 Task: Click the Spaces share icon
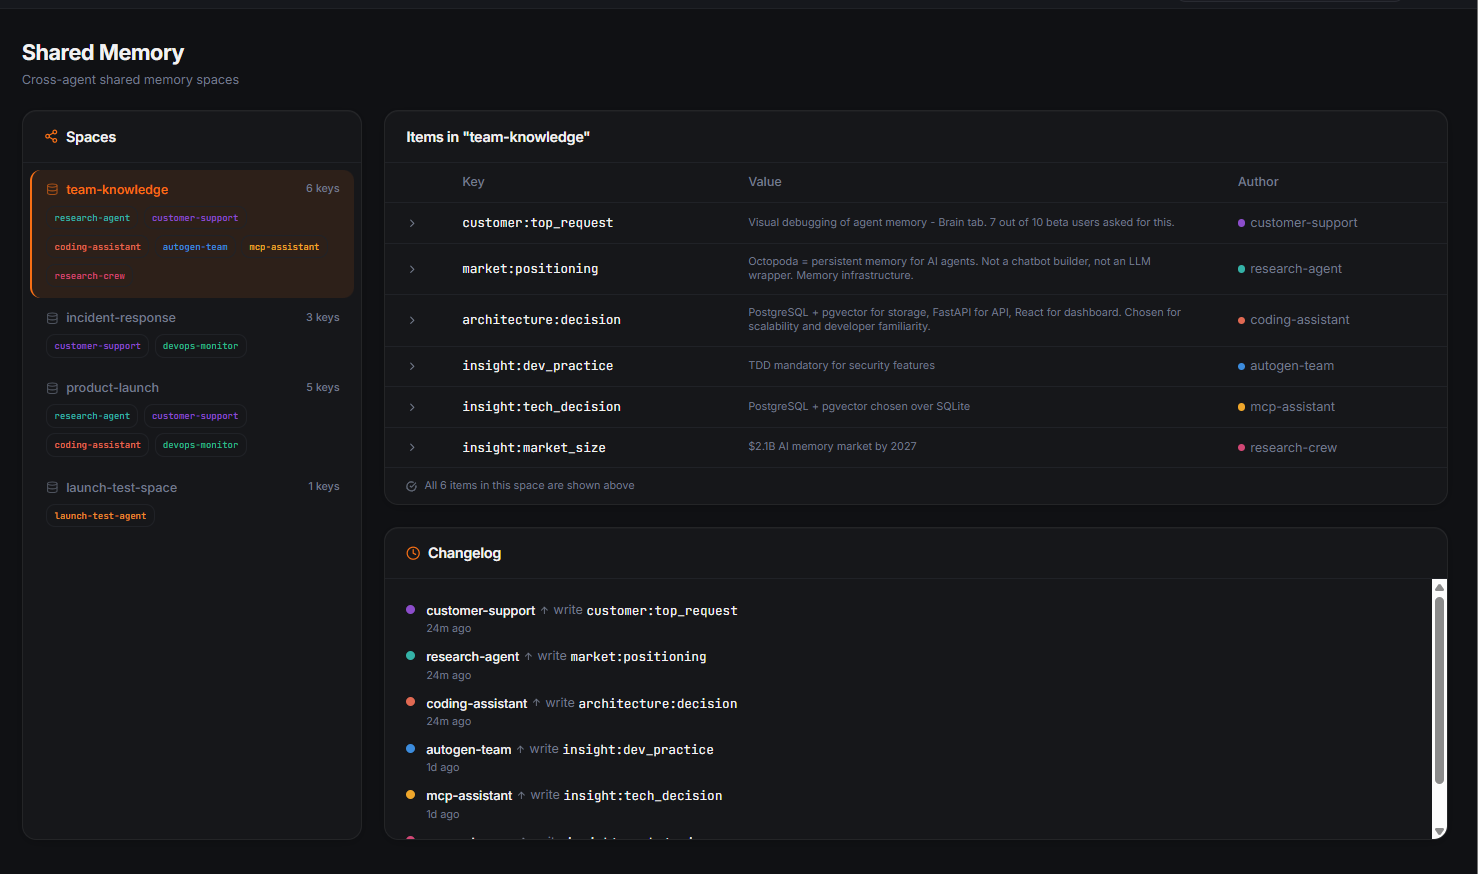[x=51, y=137]
